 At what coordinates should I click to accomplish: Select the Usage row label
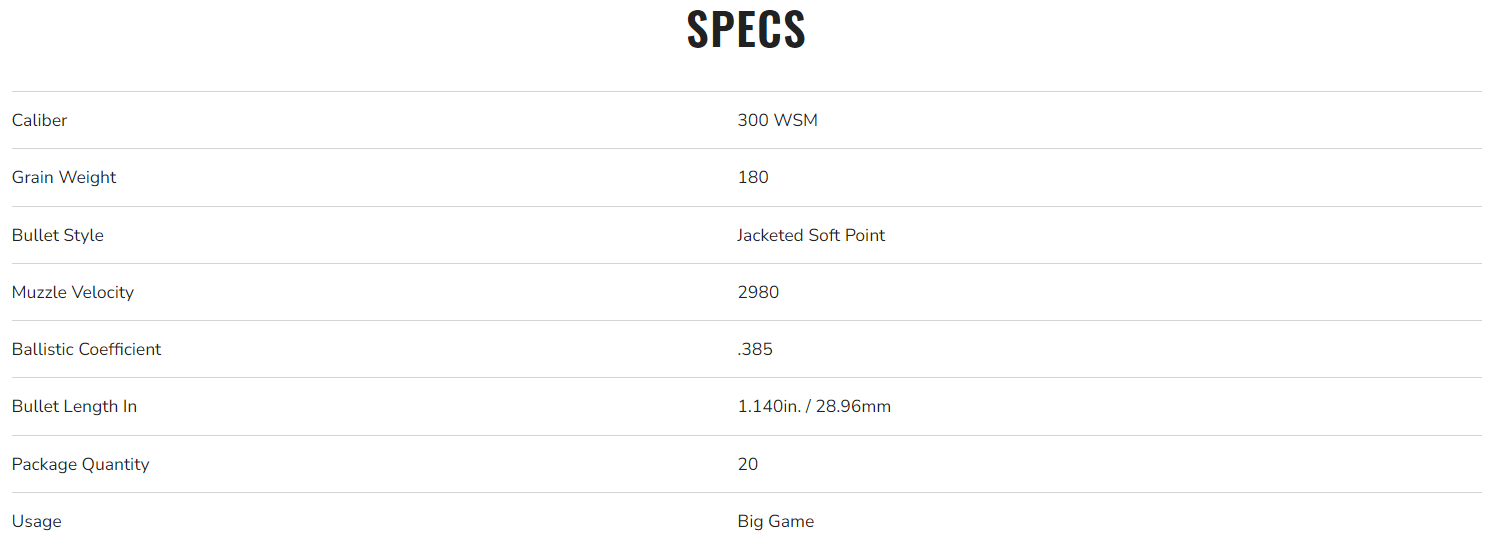(x=37, y=521)
